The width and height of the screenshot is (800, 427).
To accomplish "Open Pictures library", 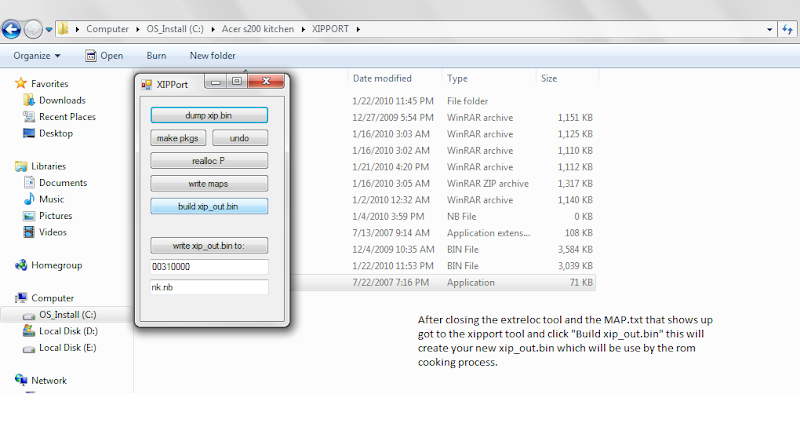I will pos(56,216).
